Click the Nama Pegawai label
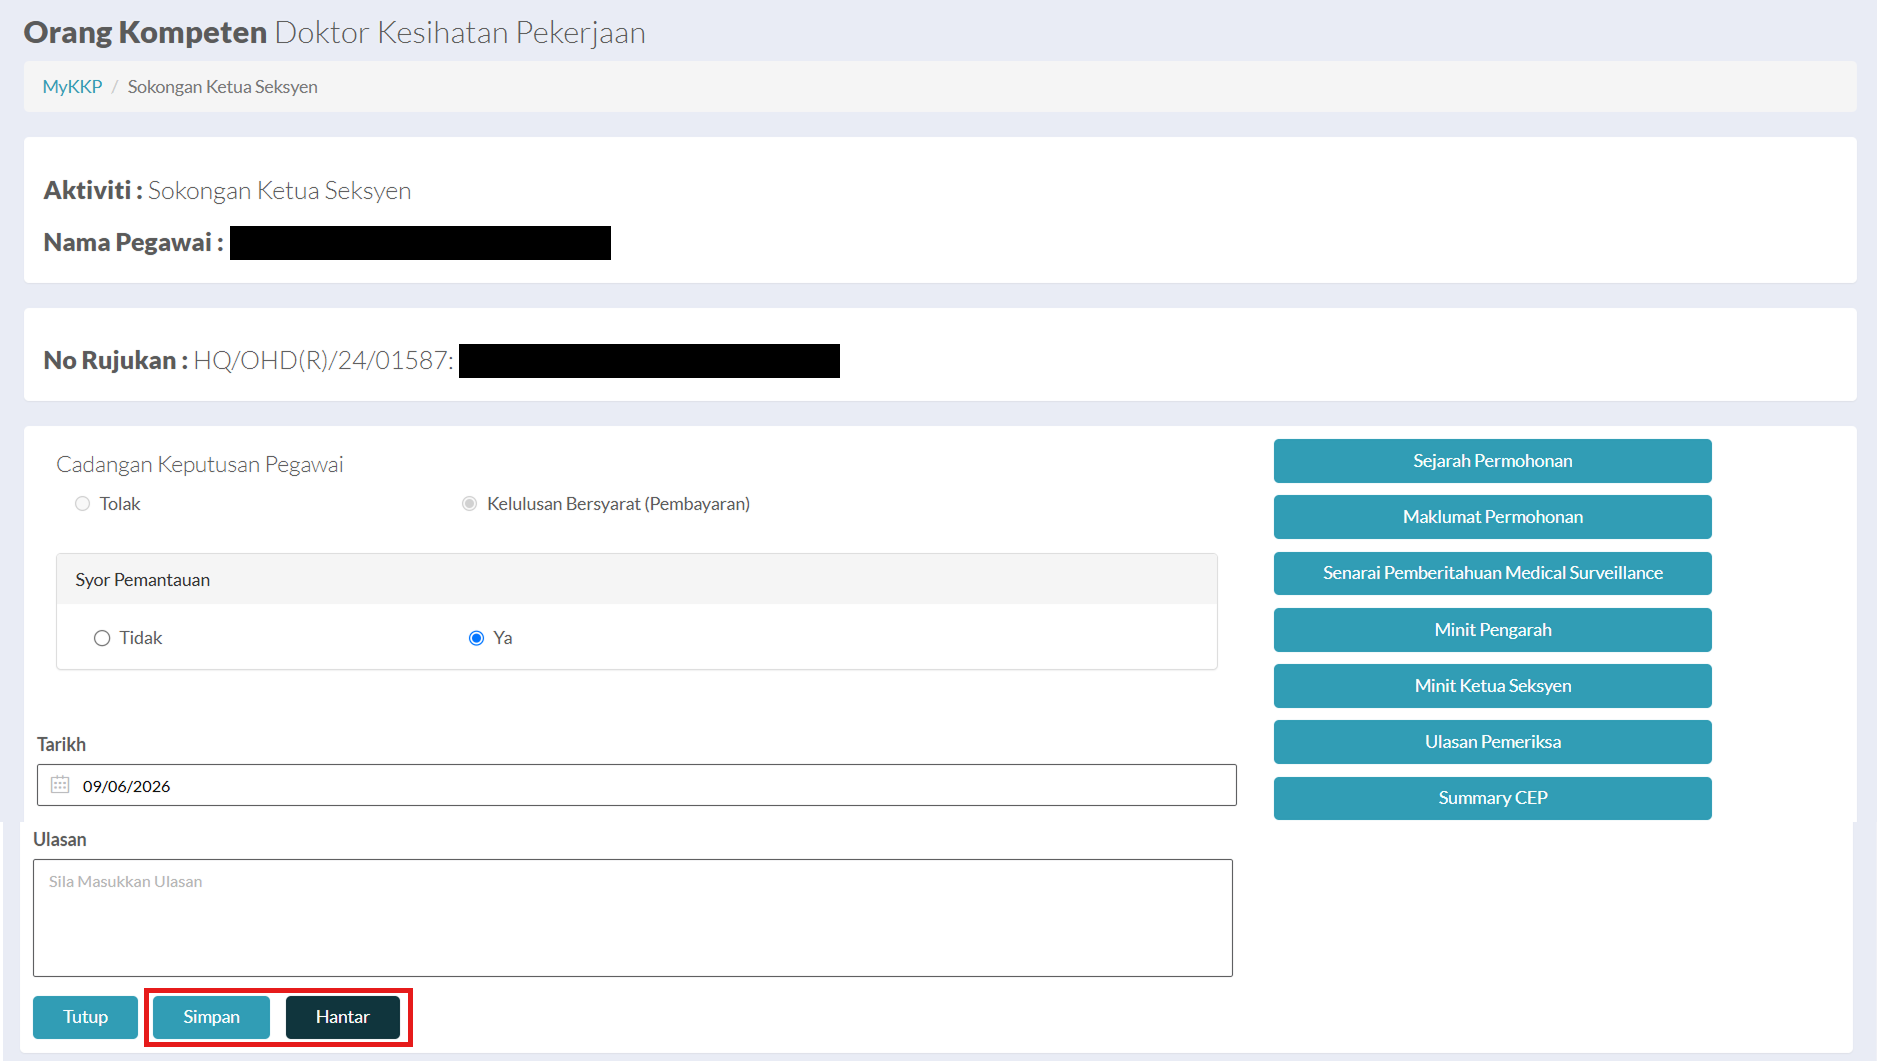Image resolution: width=1877 pixels, height=1061 pixels. (133, 242)
